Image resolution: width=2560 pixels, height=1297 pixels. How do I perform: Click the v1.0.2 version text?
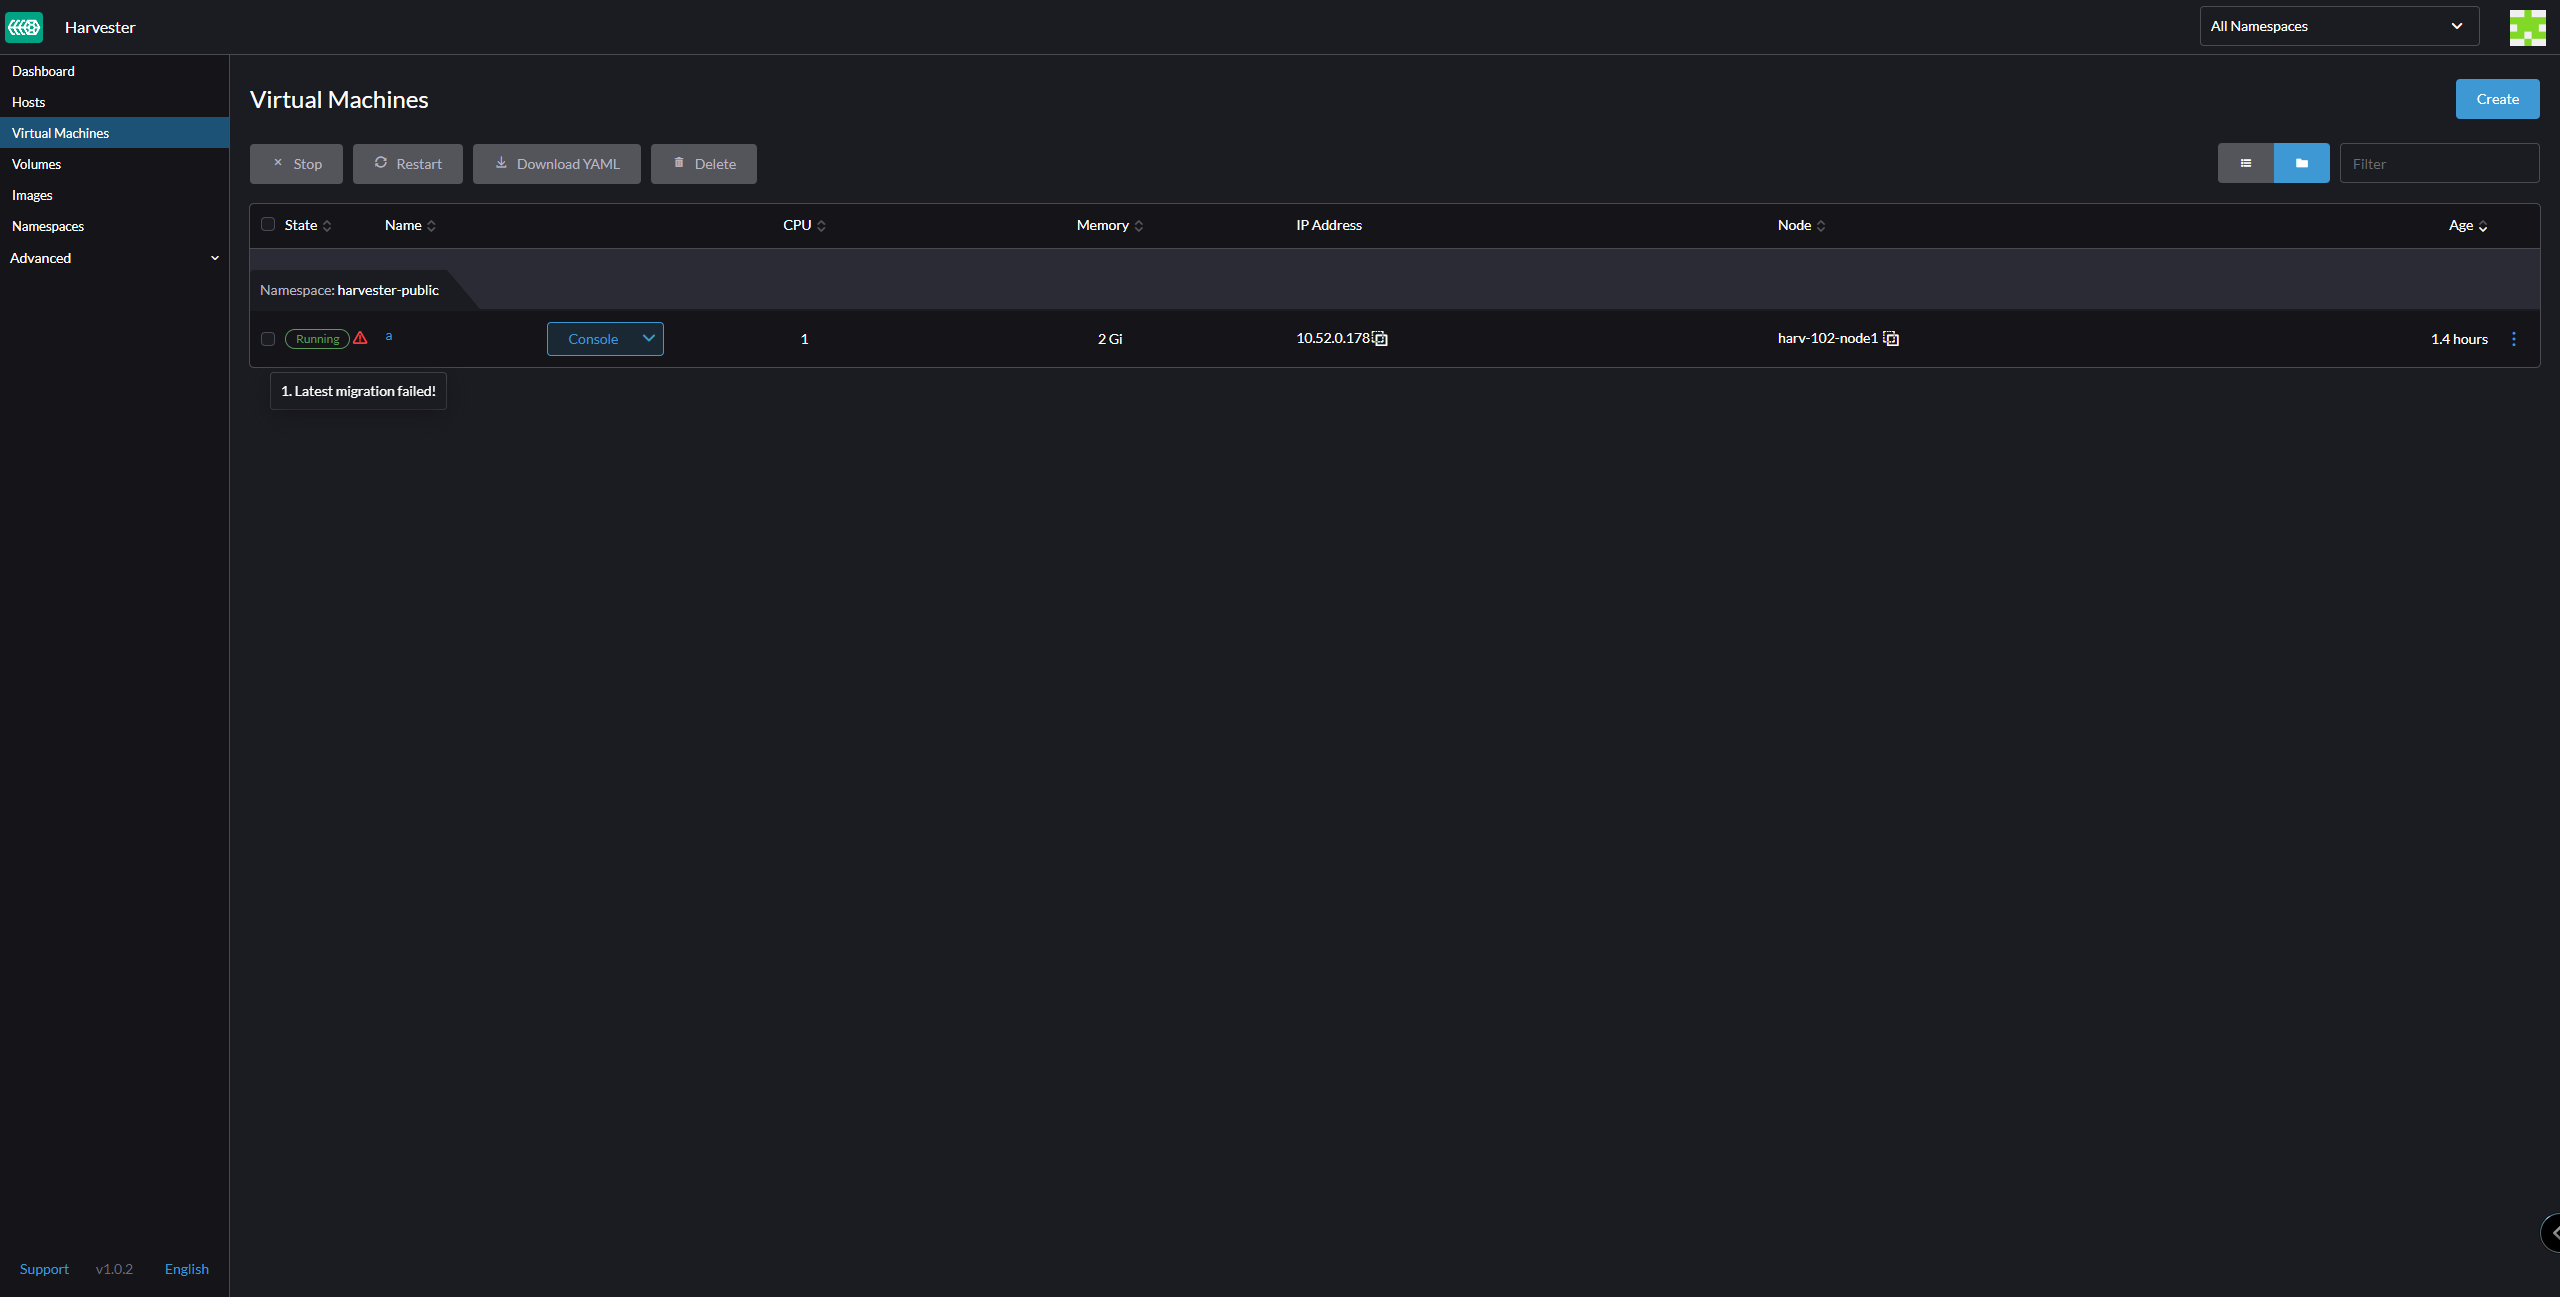pos(114,1269)
